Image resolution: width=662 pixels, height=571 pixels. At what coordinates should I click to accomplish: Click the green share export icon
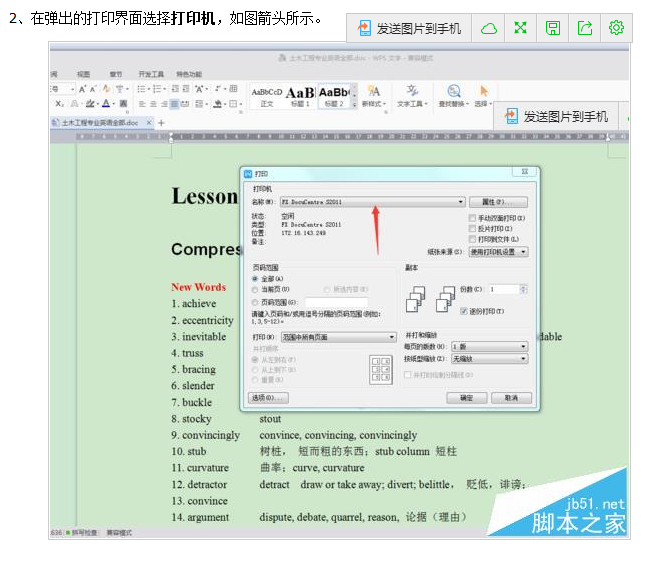585,28
